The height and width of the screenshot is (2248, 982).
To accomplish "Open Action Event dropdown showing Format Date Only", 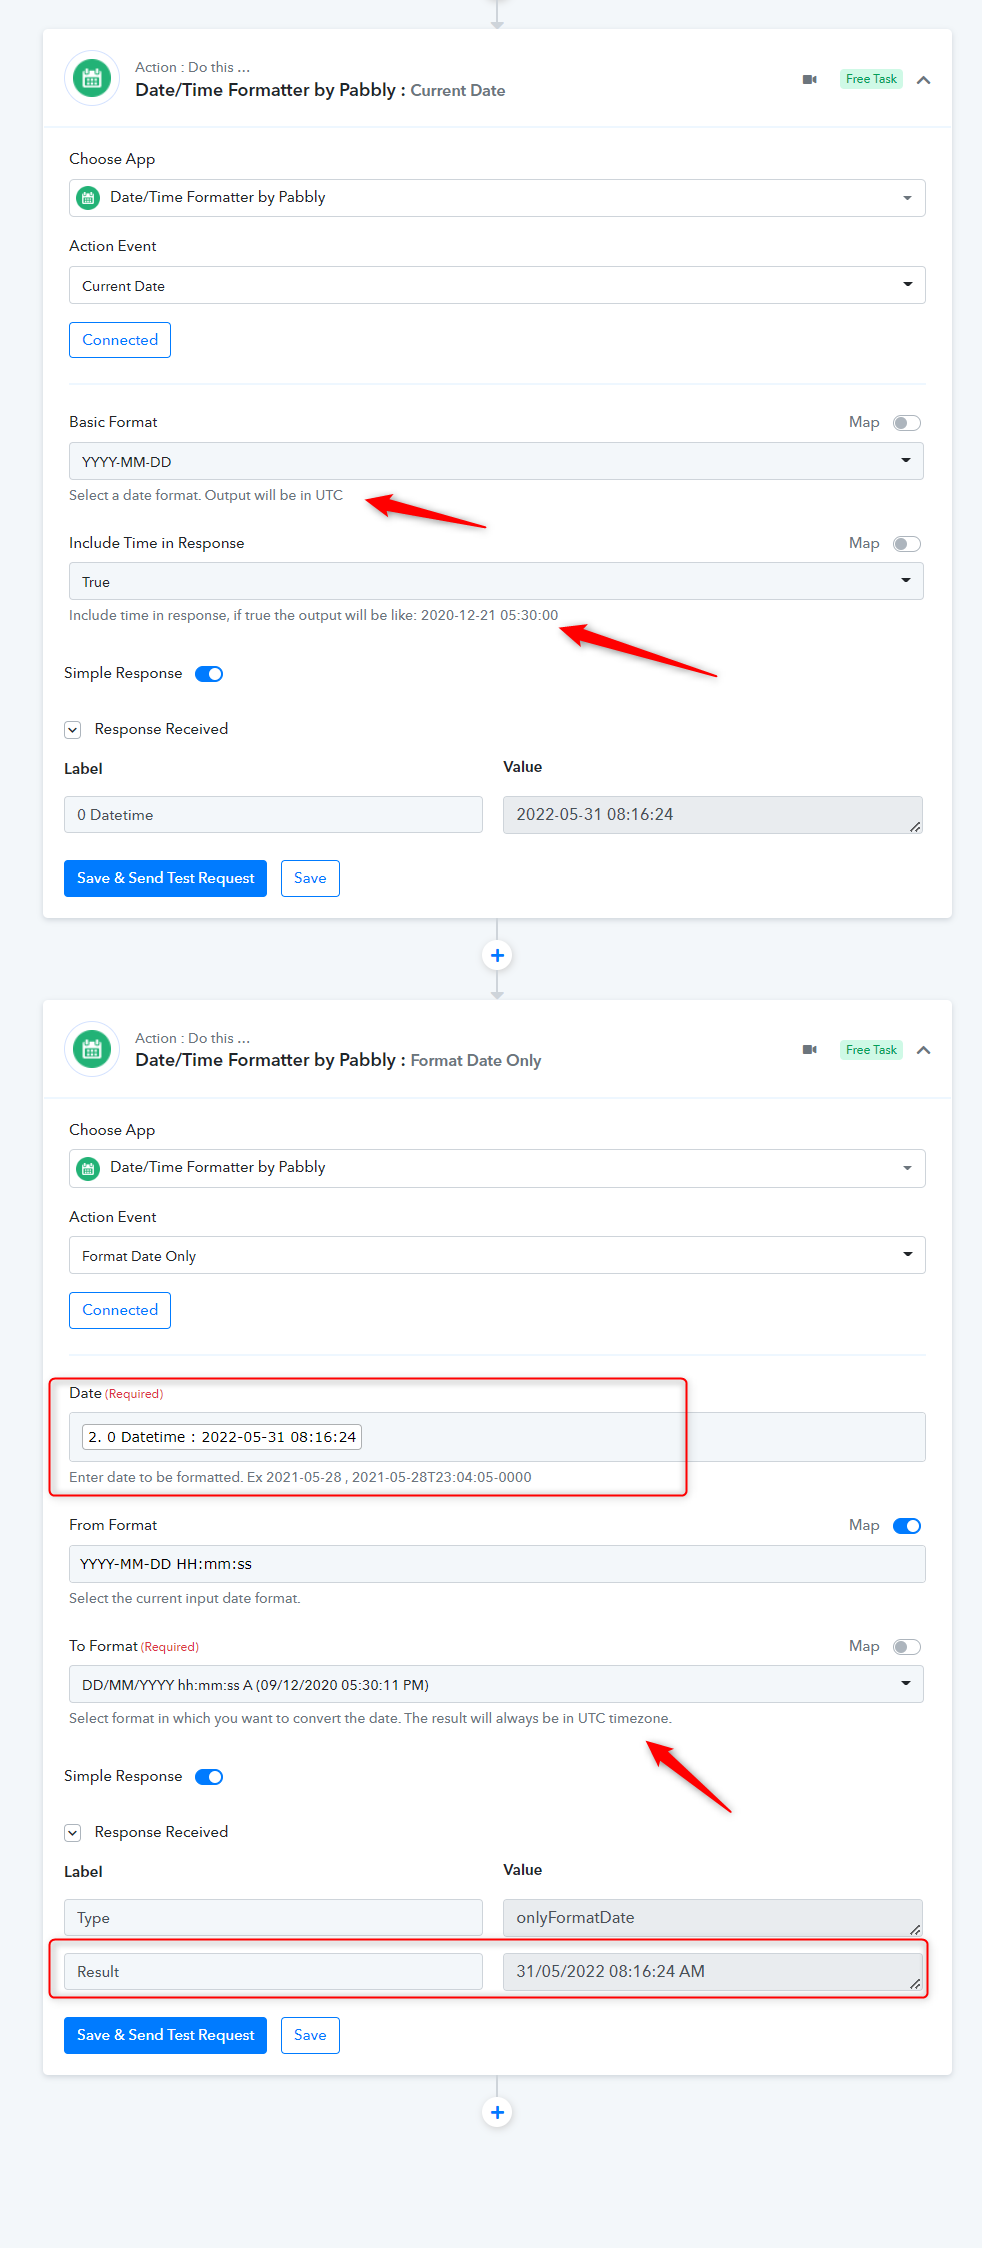I will point(497,1255).
